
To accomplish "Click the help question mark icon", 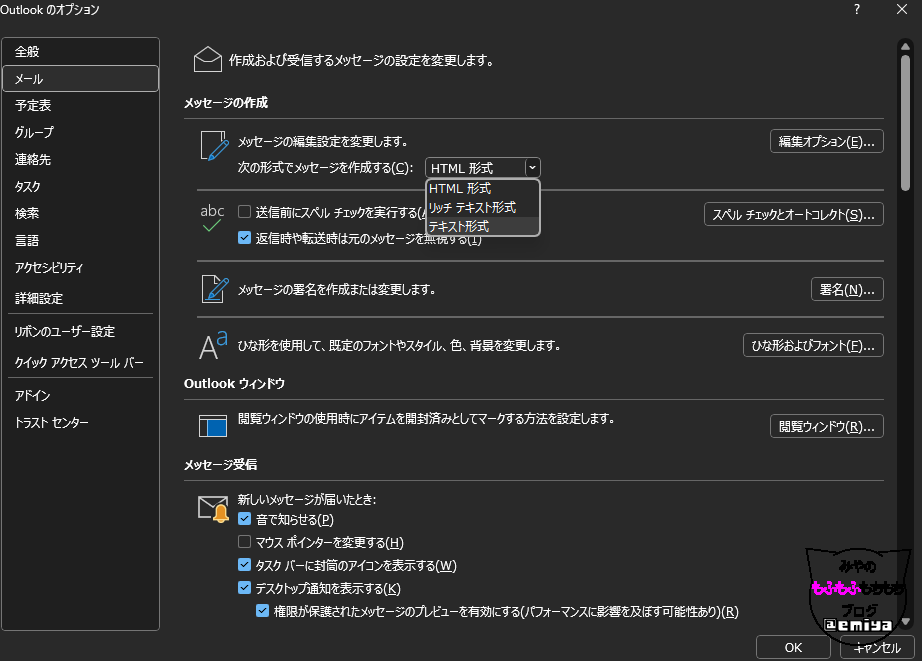I will click(x=856, y=10).
